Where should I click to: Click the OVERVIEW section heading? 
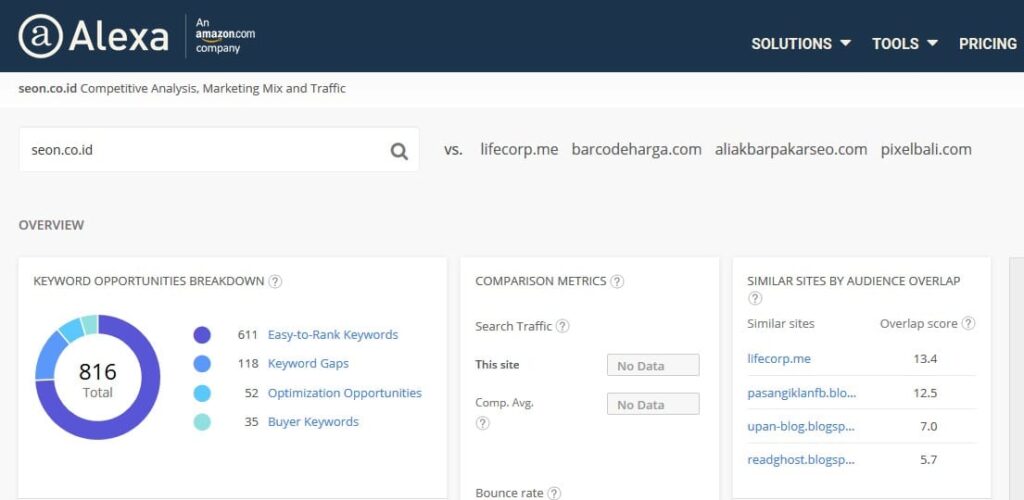(x=52, y=225)
